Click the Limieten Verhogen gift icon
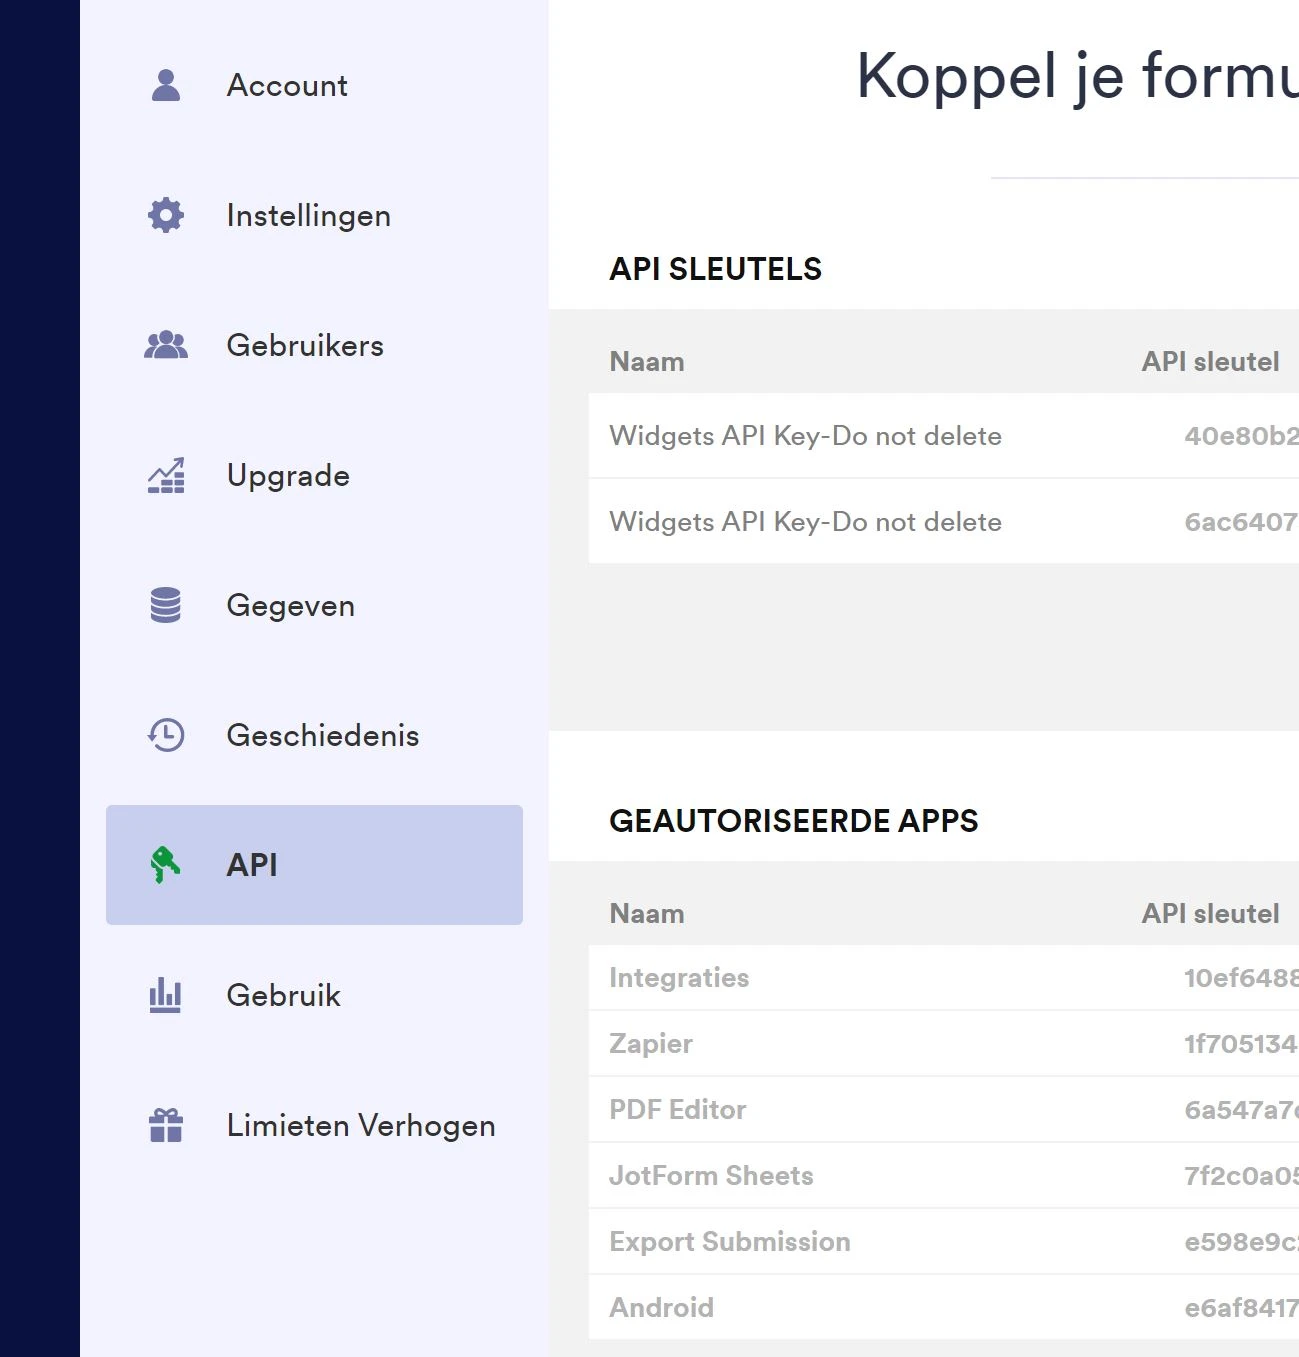 [166, 1125]
